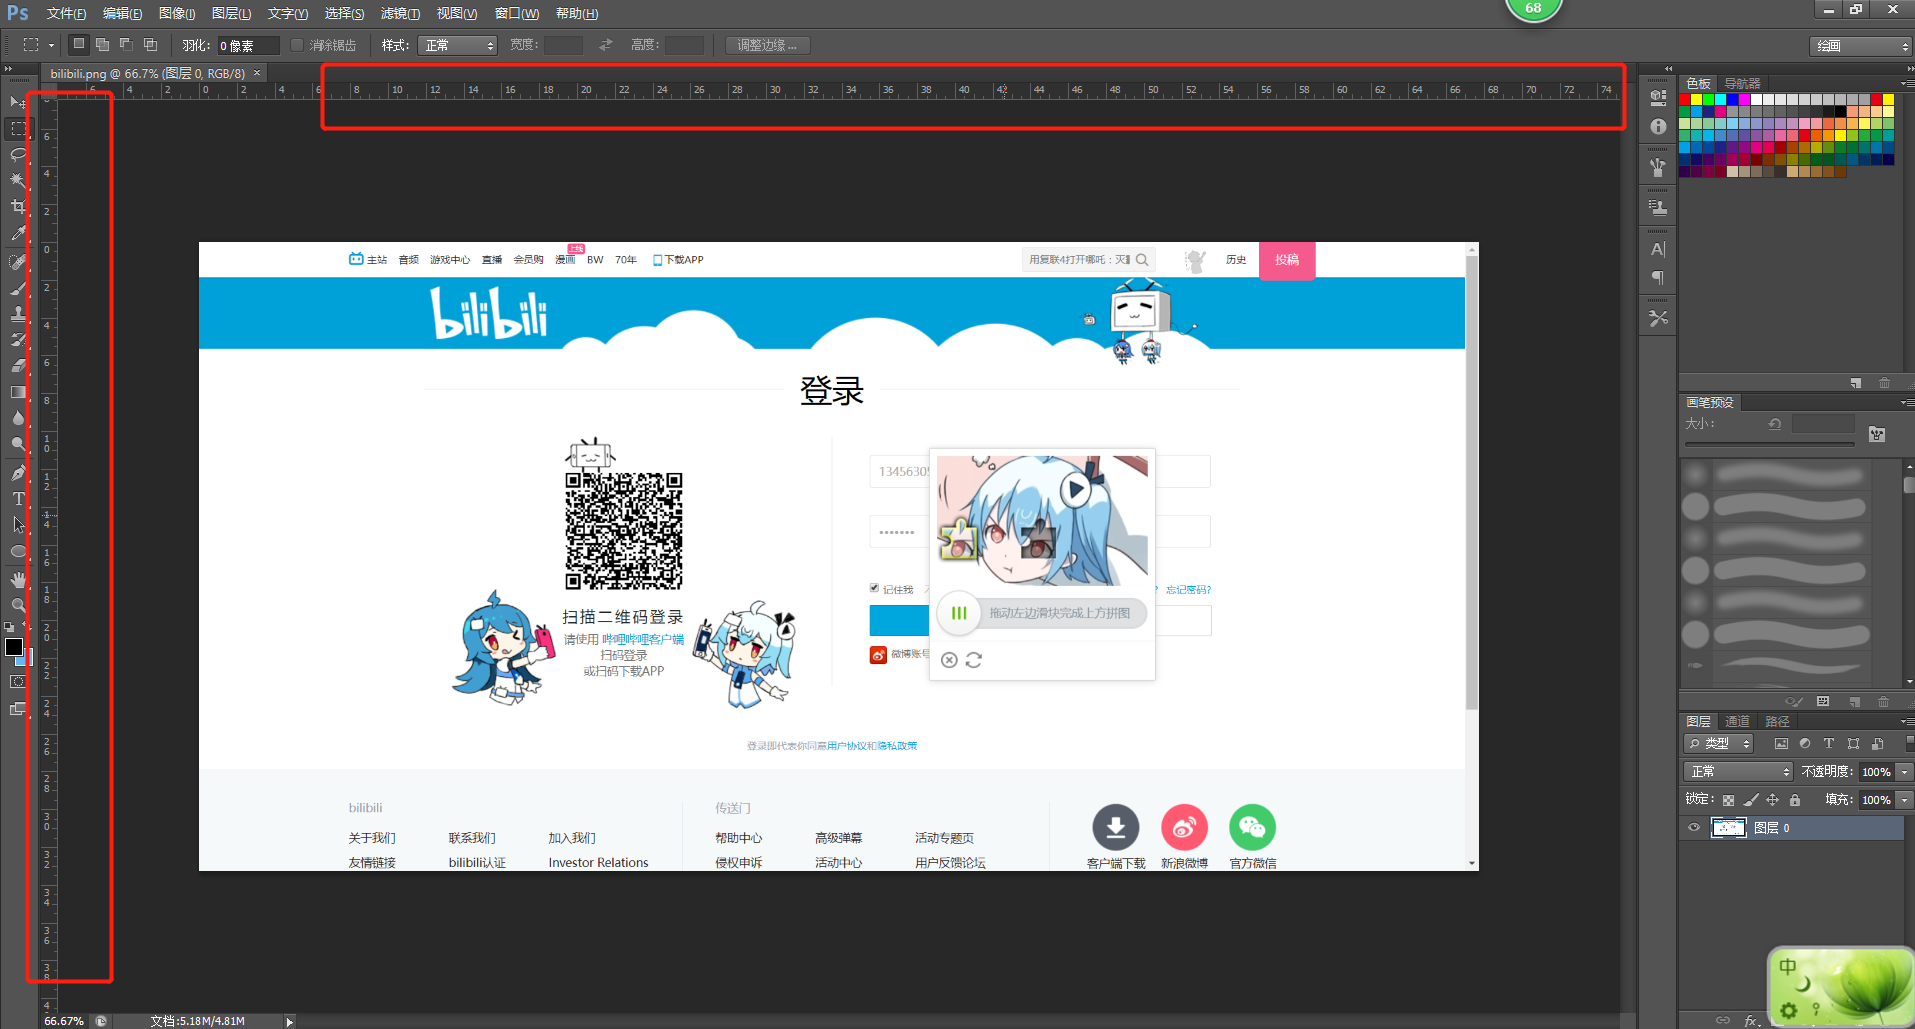The width and height of the screenshot is (1915, 1029).
Task: Toggle lock all padlock
Action: click(x=1795, y=800)
